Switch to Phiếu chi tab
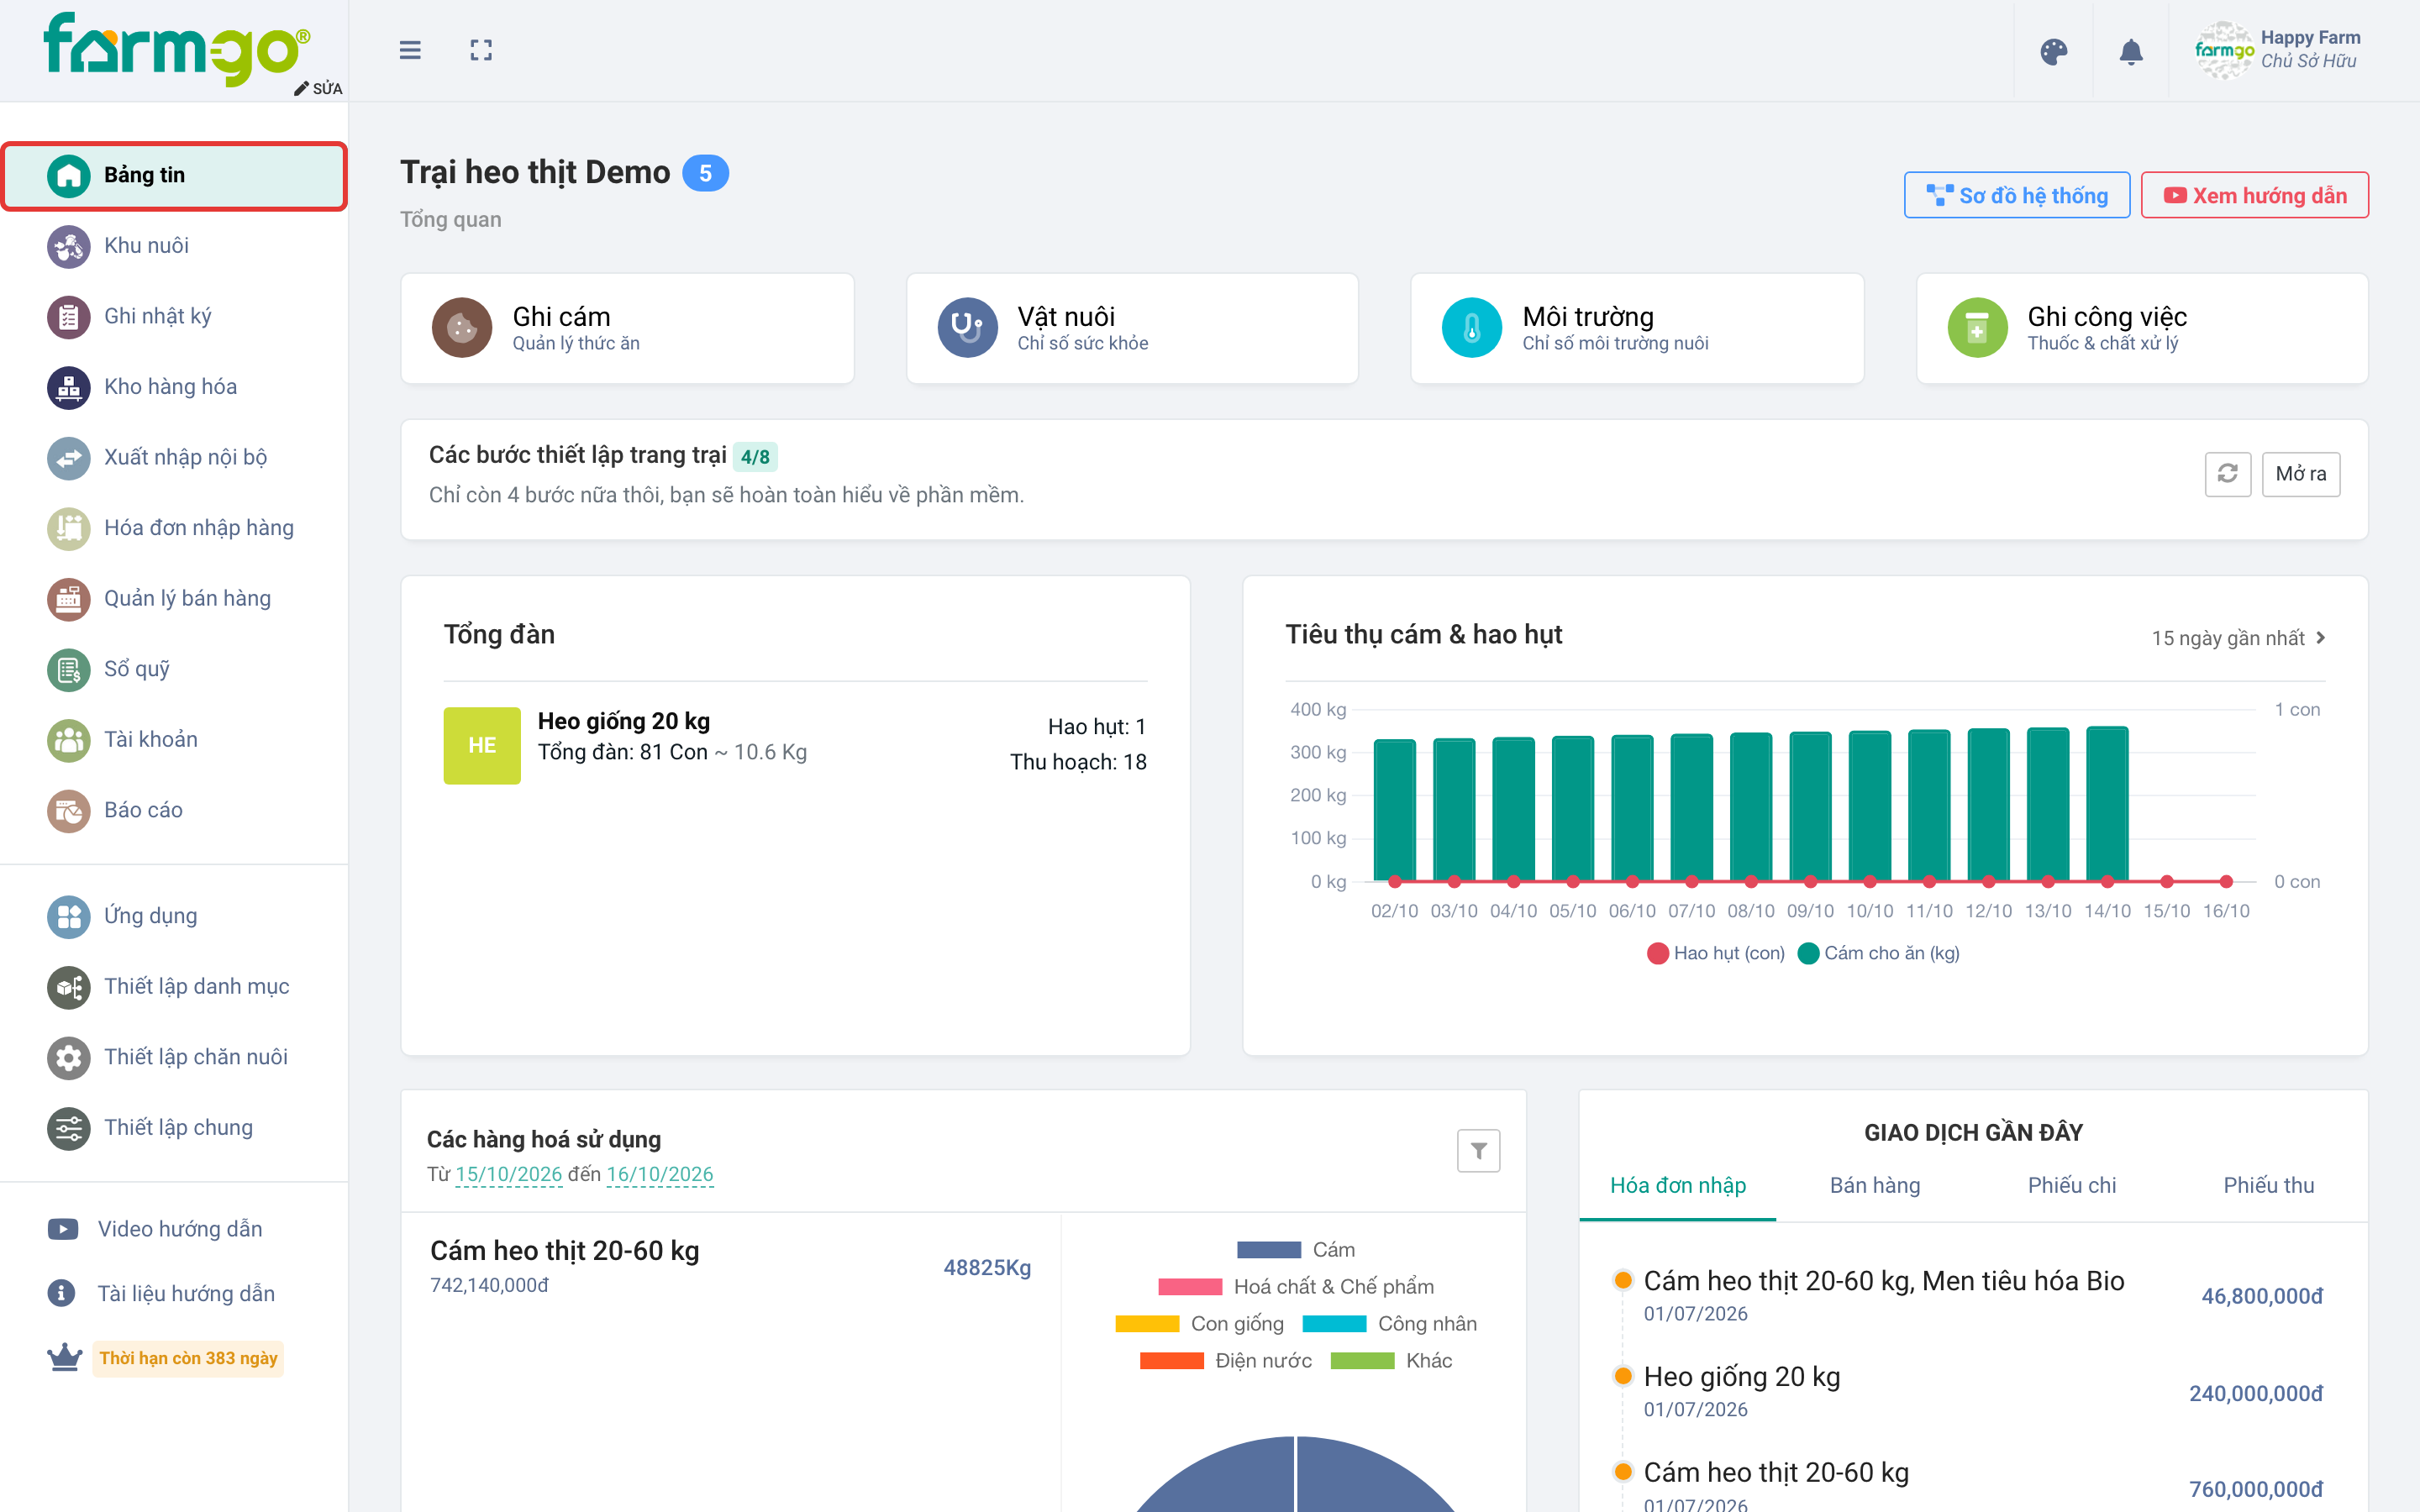This screenshot has width=2420, height=1512. click(x=2071, y=1185)
